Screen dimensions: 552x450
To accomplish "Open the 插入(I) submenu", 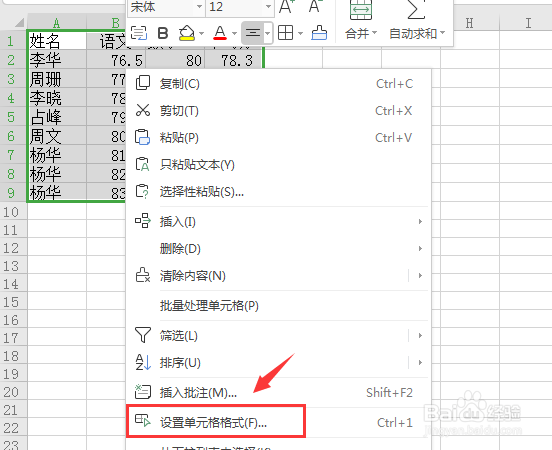I will (x=278, y=221).
